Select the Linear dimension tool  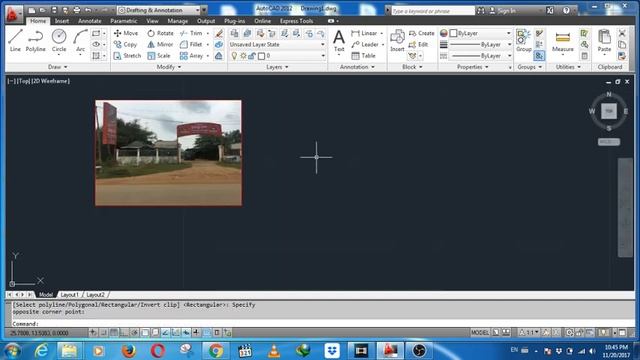pos(364,33)
